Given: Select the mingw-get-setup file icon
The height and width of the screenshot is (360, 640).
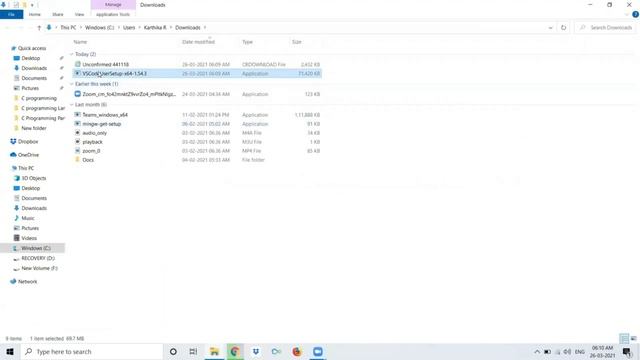Looking at the screenshot, I should point(78,124).
